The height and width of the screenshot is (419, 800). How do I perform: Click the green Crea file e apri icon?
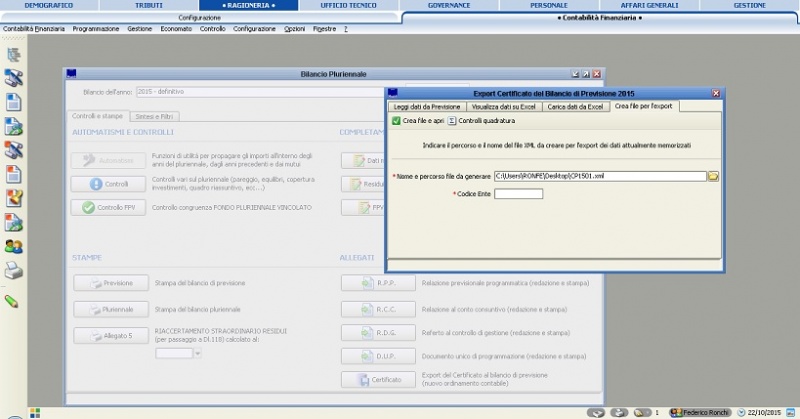point(397,121)
